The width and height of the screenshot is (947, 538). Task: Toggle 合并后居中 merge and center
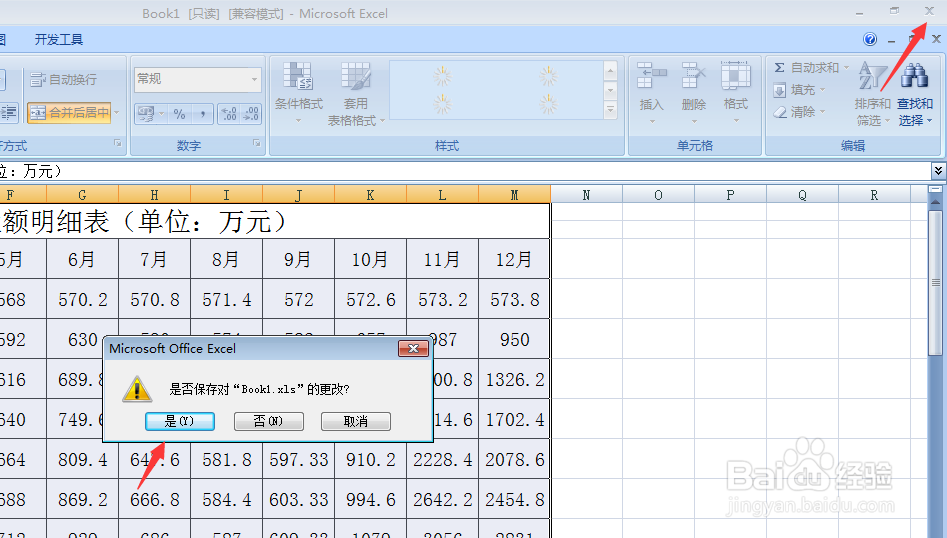tap(69, 112)
